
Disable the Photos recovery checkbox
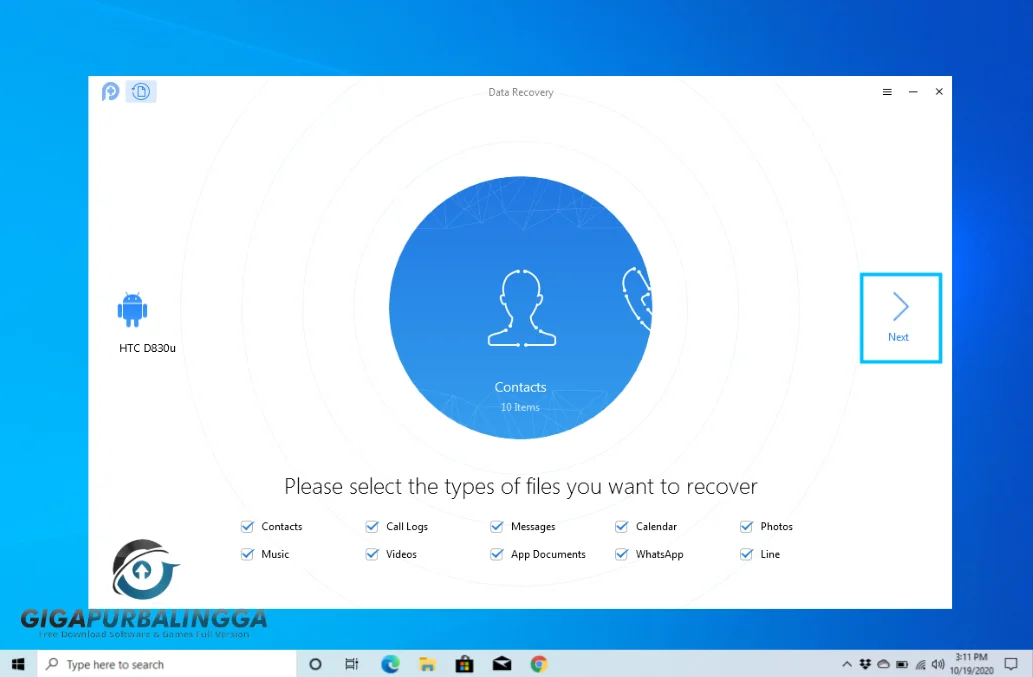pyautogui.click(x=746, y=526)
